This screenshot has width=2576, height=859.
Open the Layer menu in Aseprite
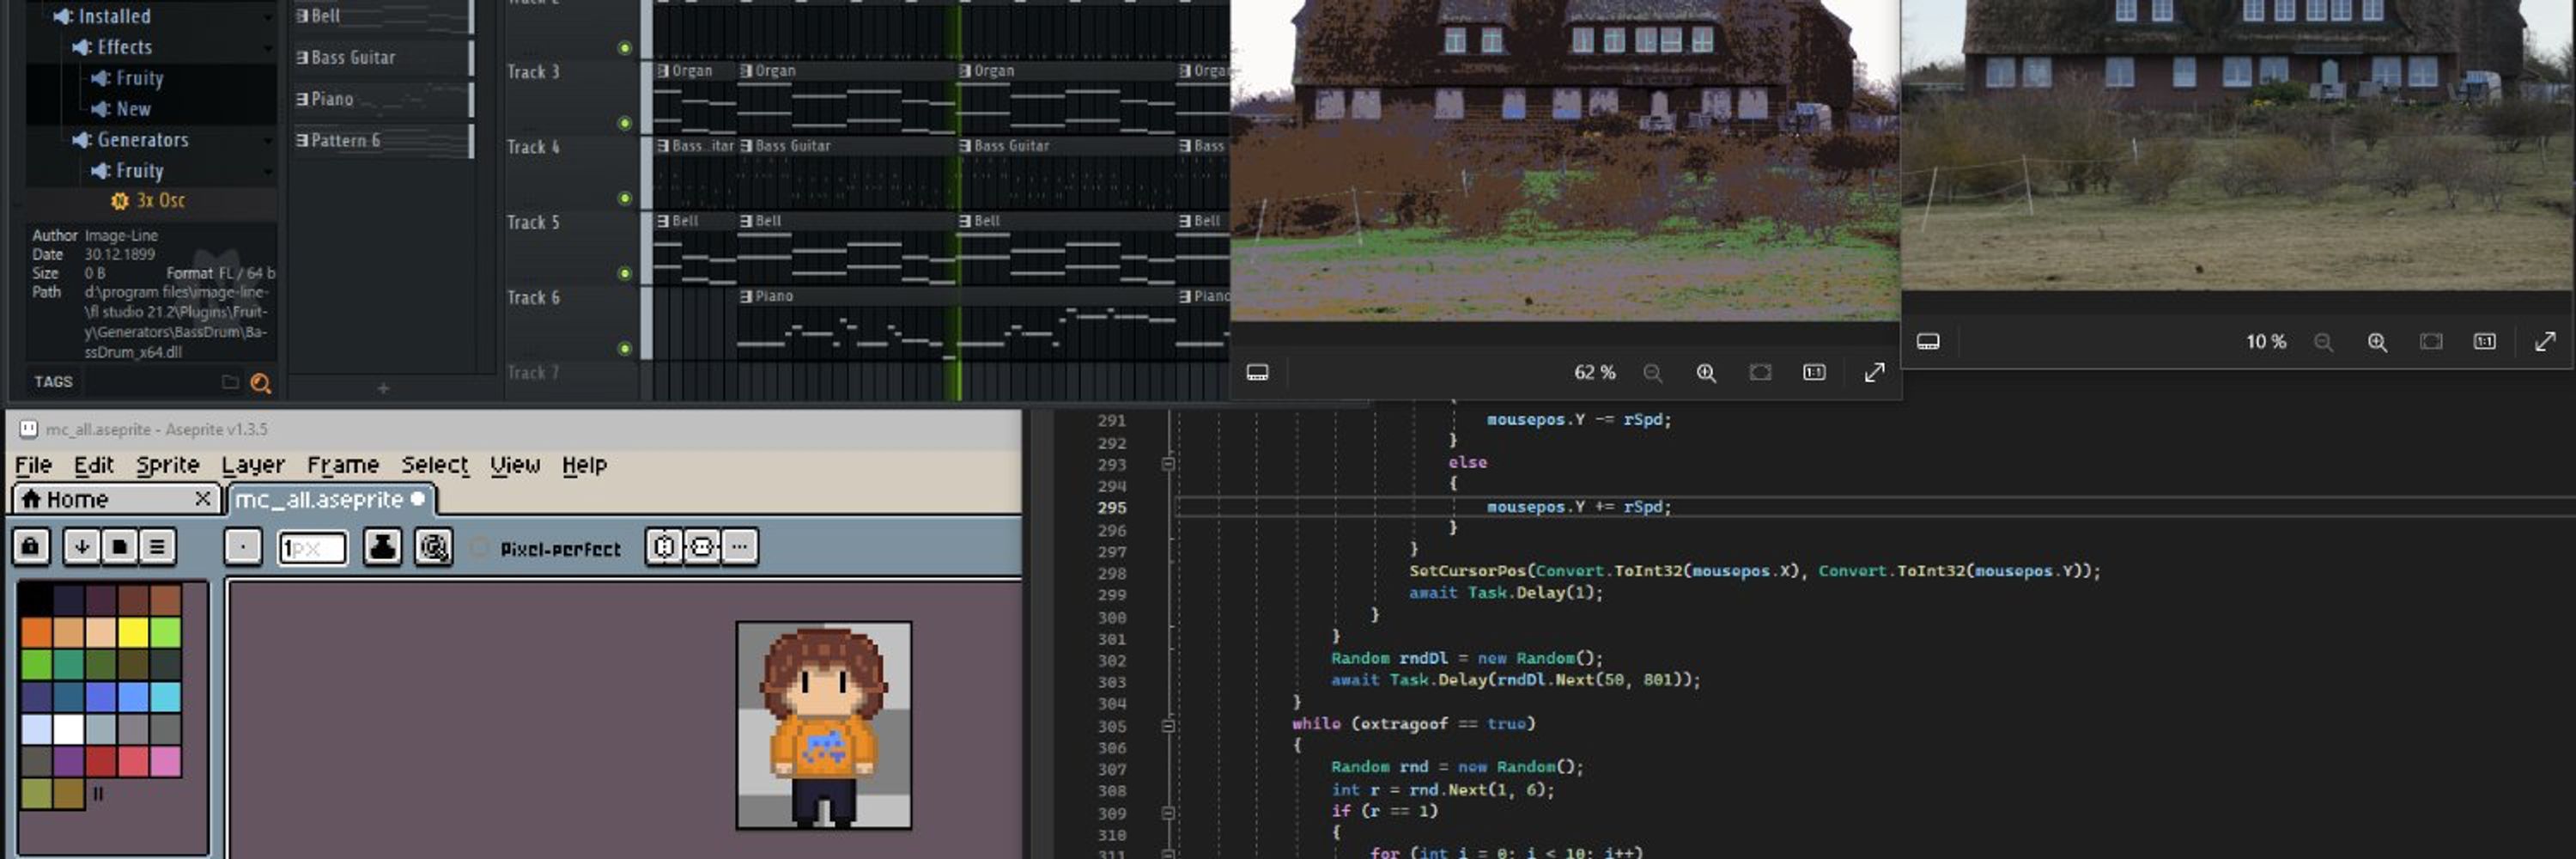(253, 466)
